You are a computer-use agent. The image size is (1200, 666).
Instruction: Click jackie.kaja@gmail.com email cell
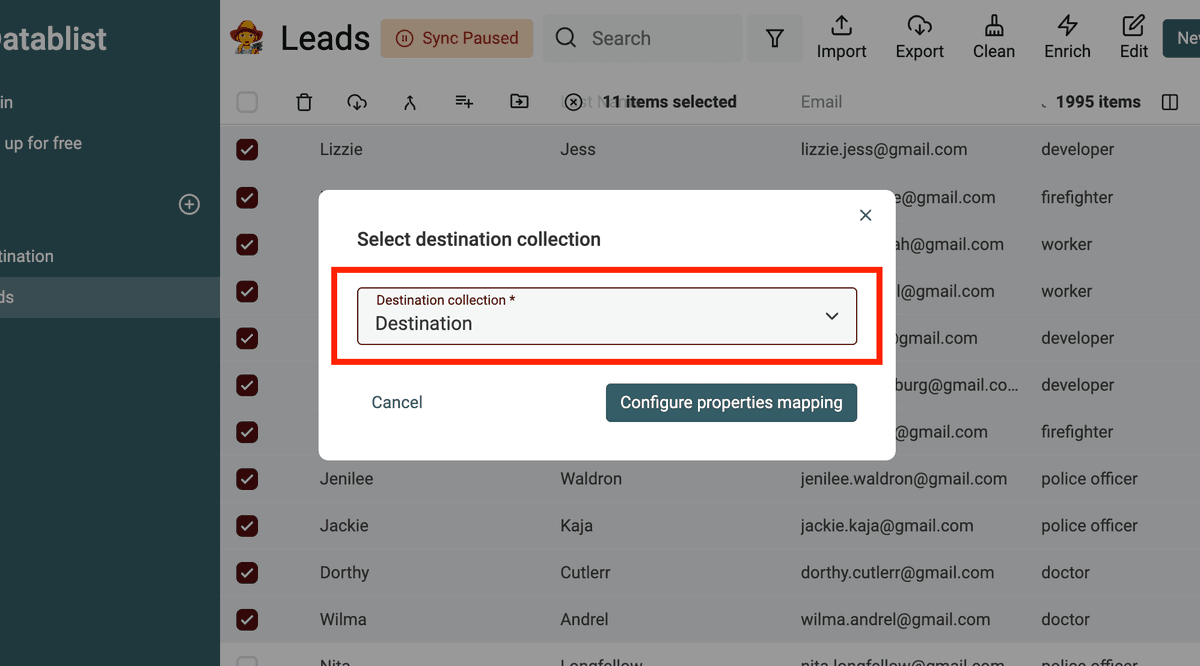(x=887, y=525)
